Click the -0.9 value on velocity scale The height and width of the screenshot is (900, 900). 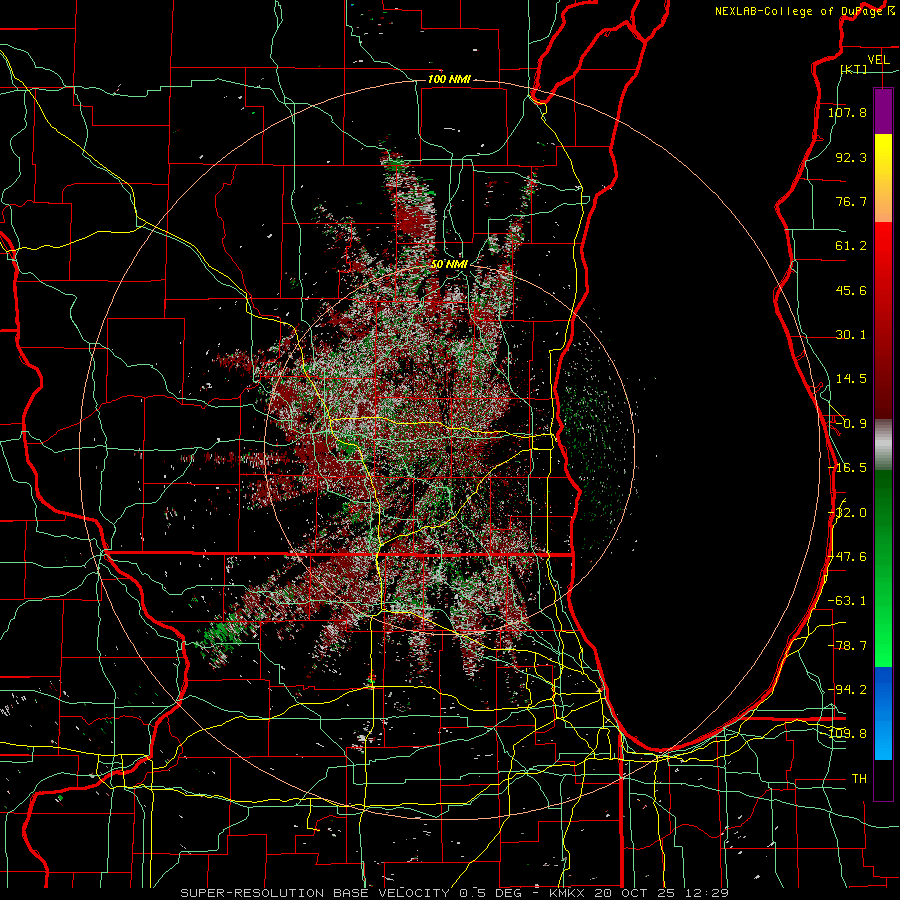click(851, 424)
